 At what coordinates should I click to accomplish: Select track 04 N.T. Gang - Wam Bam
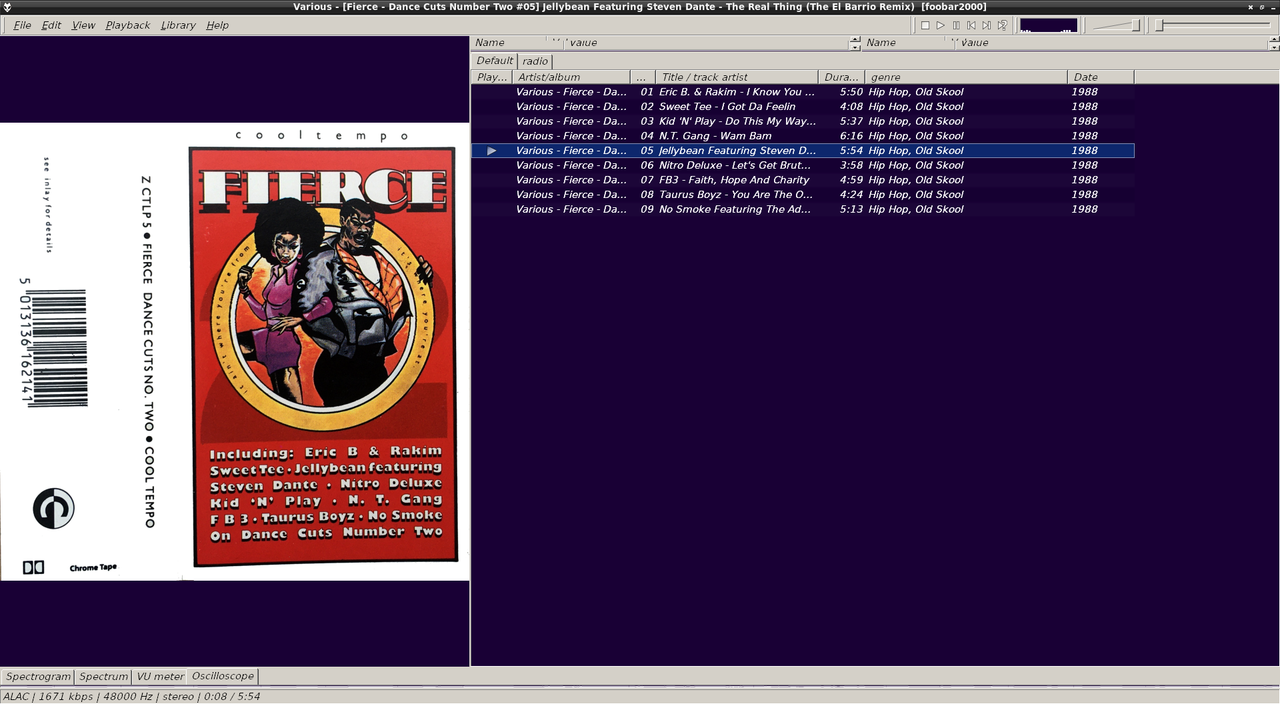tap(802, 136)
